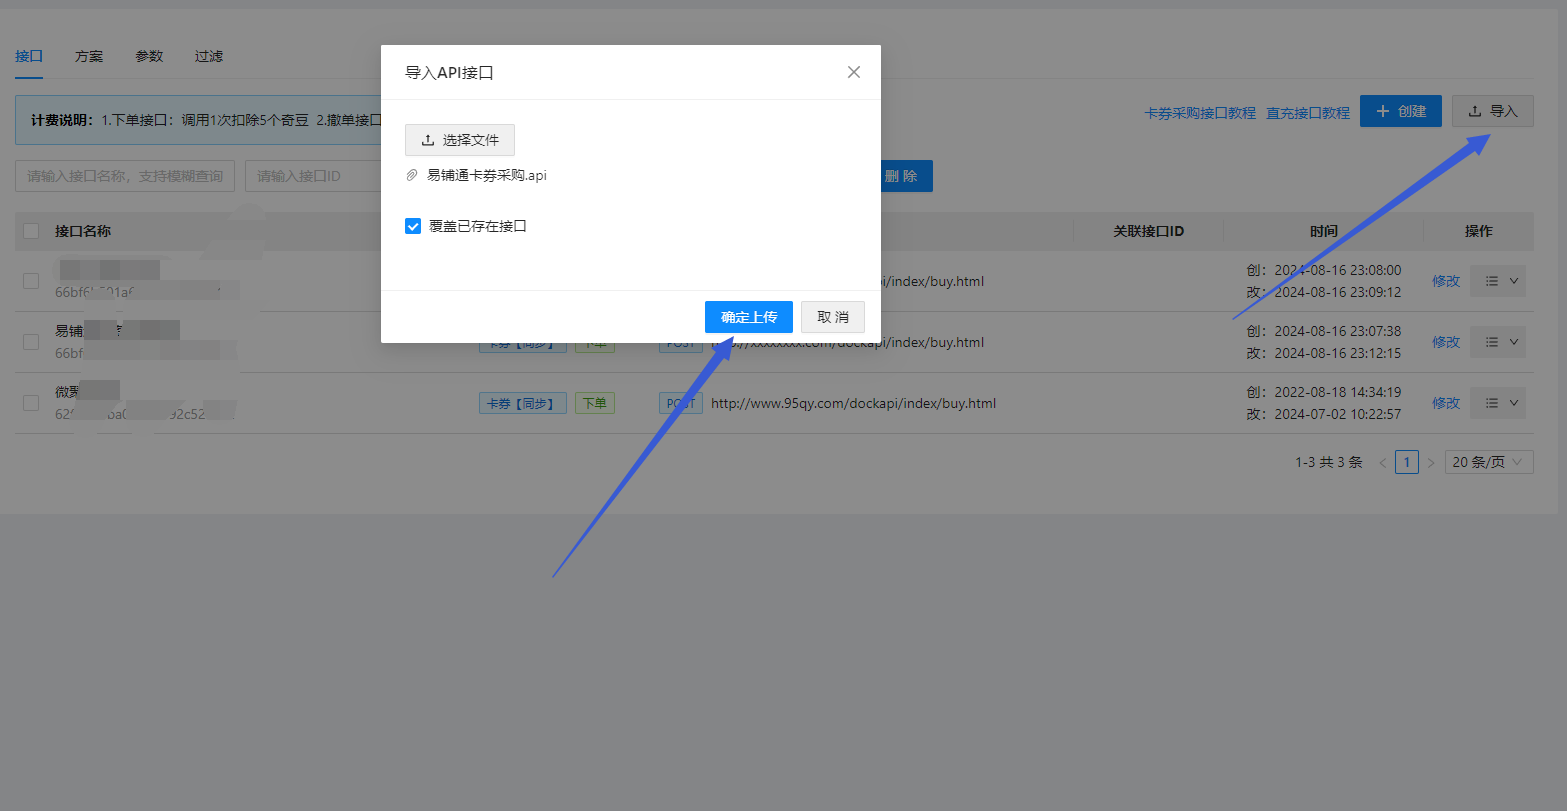Focus the 请输入接口名称 search field
1567x811 pixels.
tap(125, 176)
